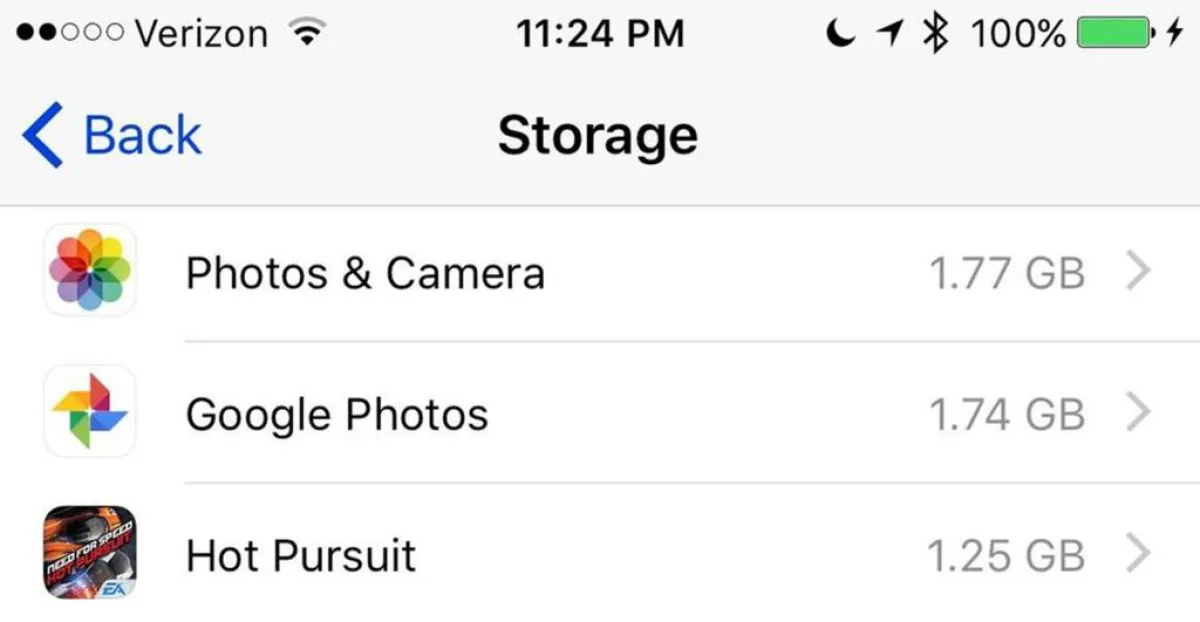Tap the Bluetooth status icon

[x=935, y=35]
